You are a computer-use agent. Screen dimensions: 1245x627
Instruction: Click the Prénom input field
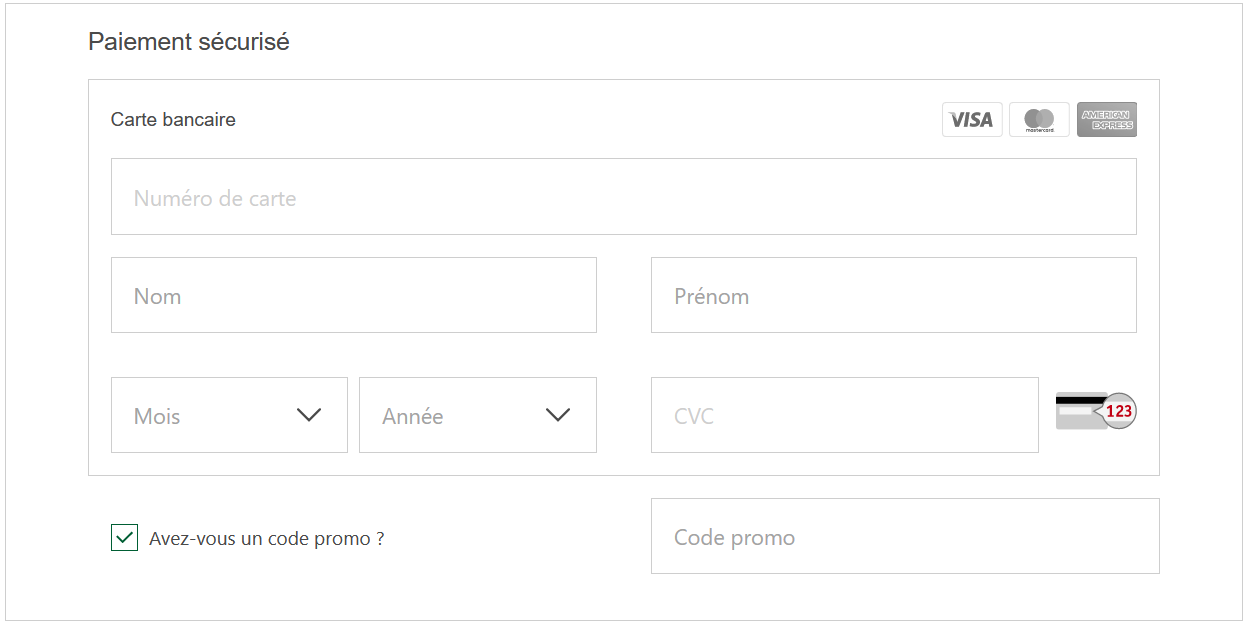[893, 294]
